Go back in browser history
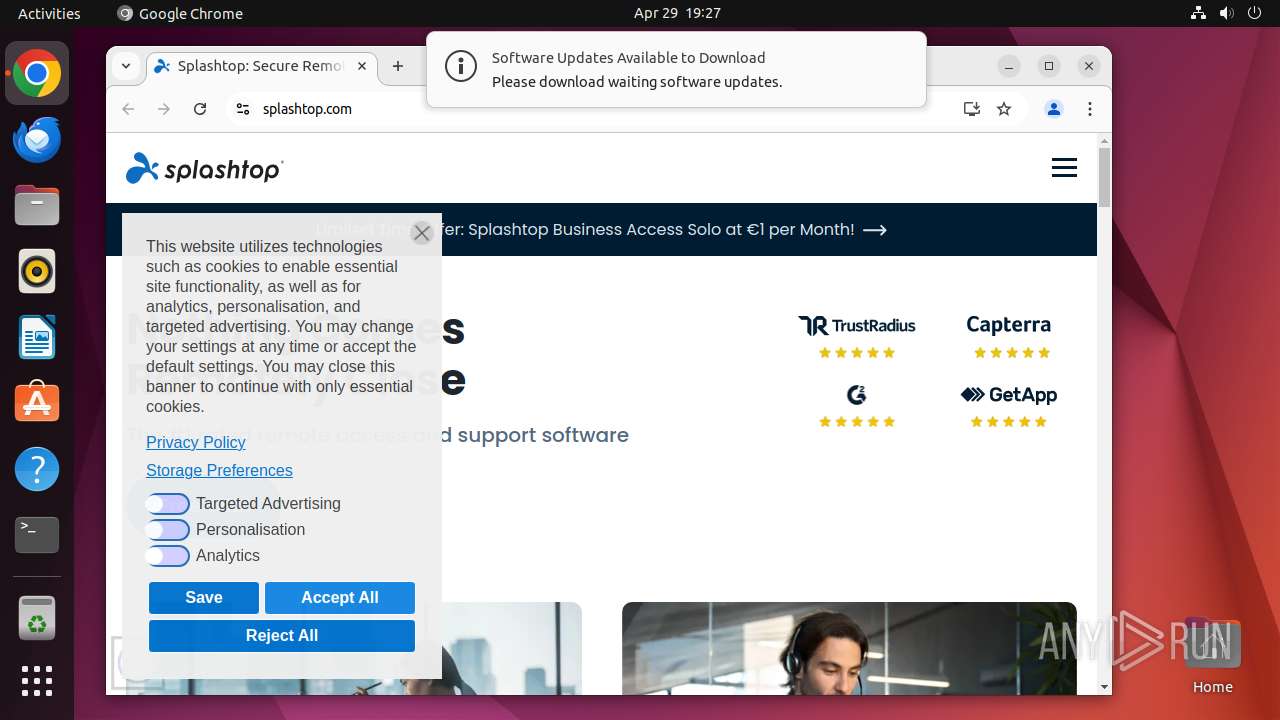 click(128, 109)
